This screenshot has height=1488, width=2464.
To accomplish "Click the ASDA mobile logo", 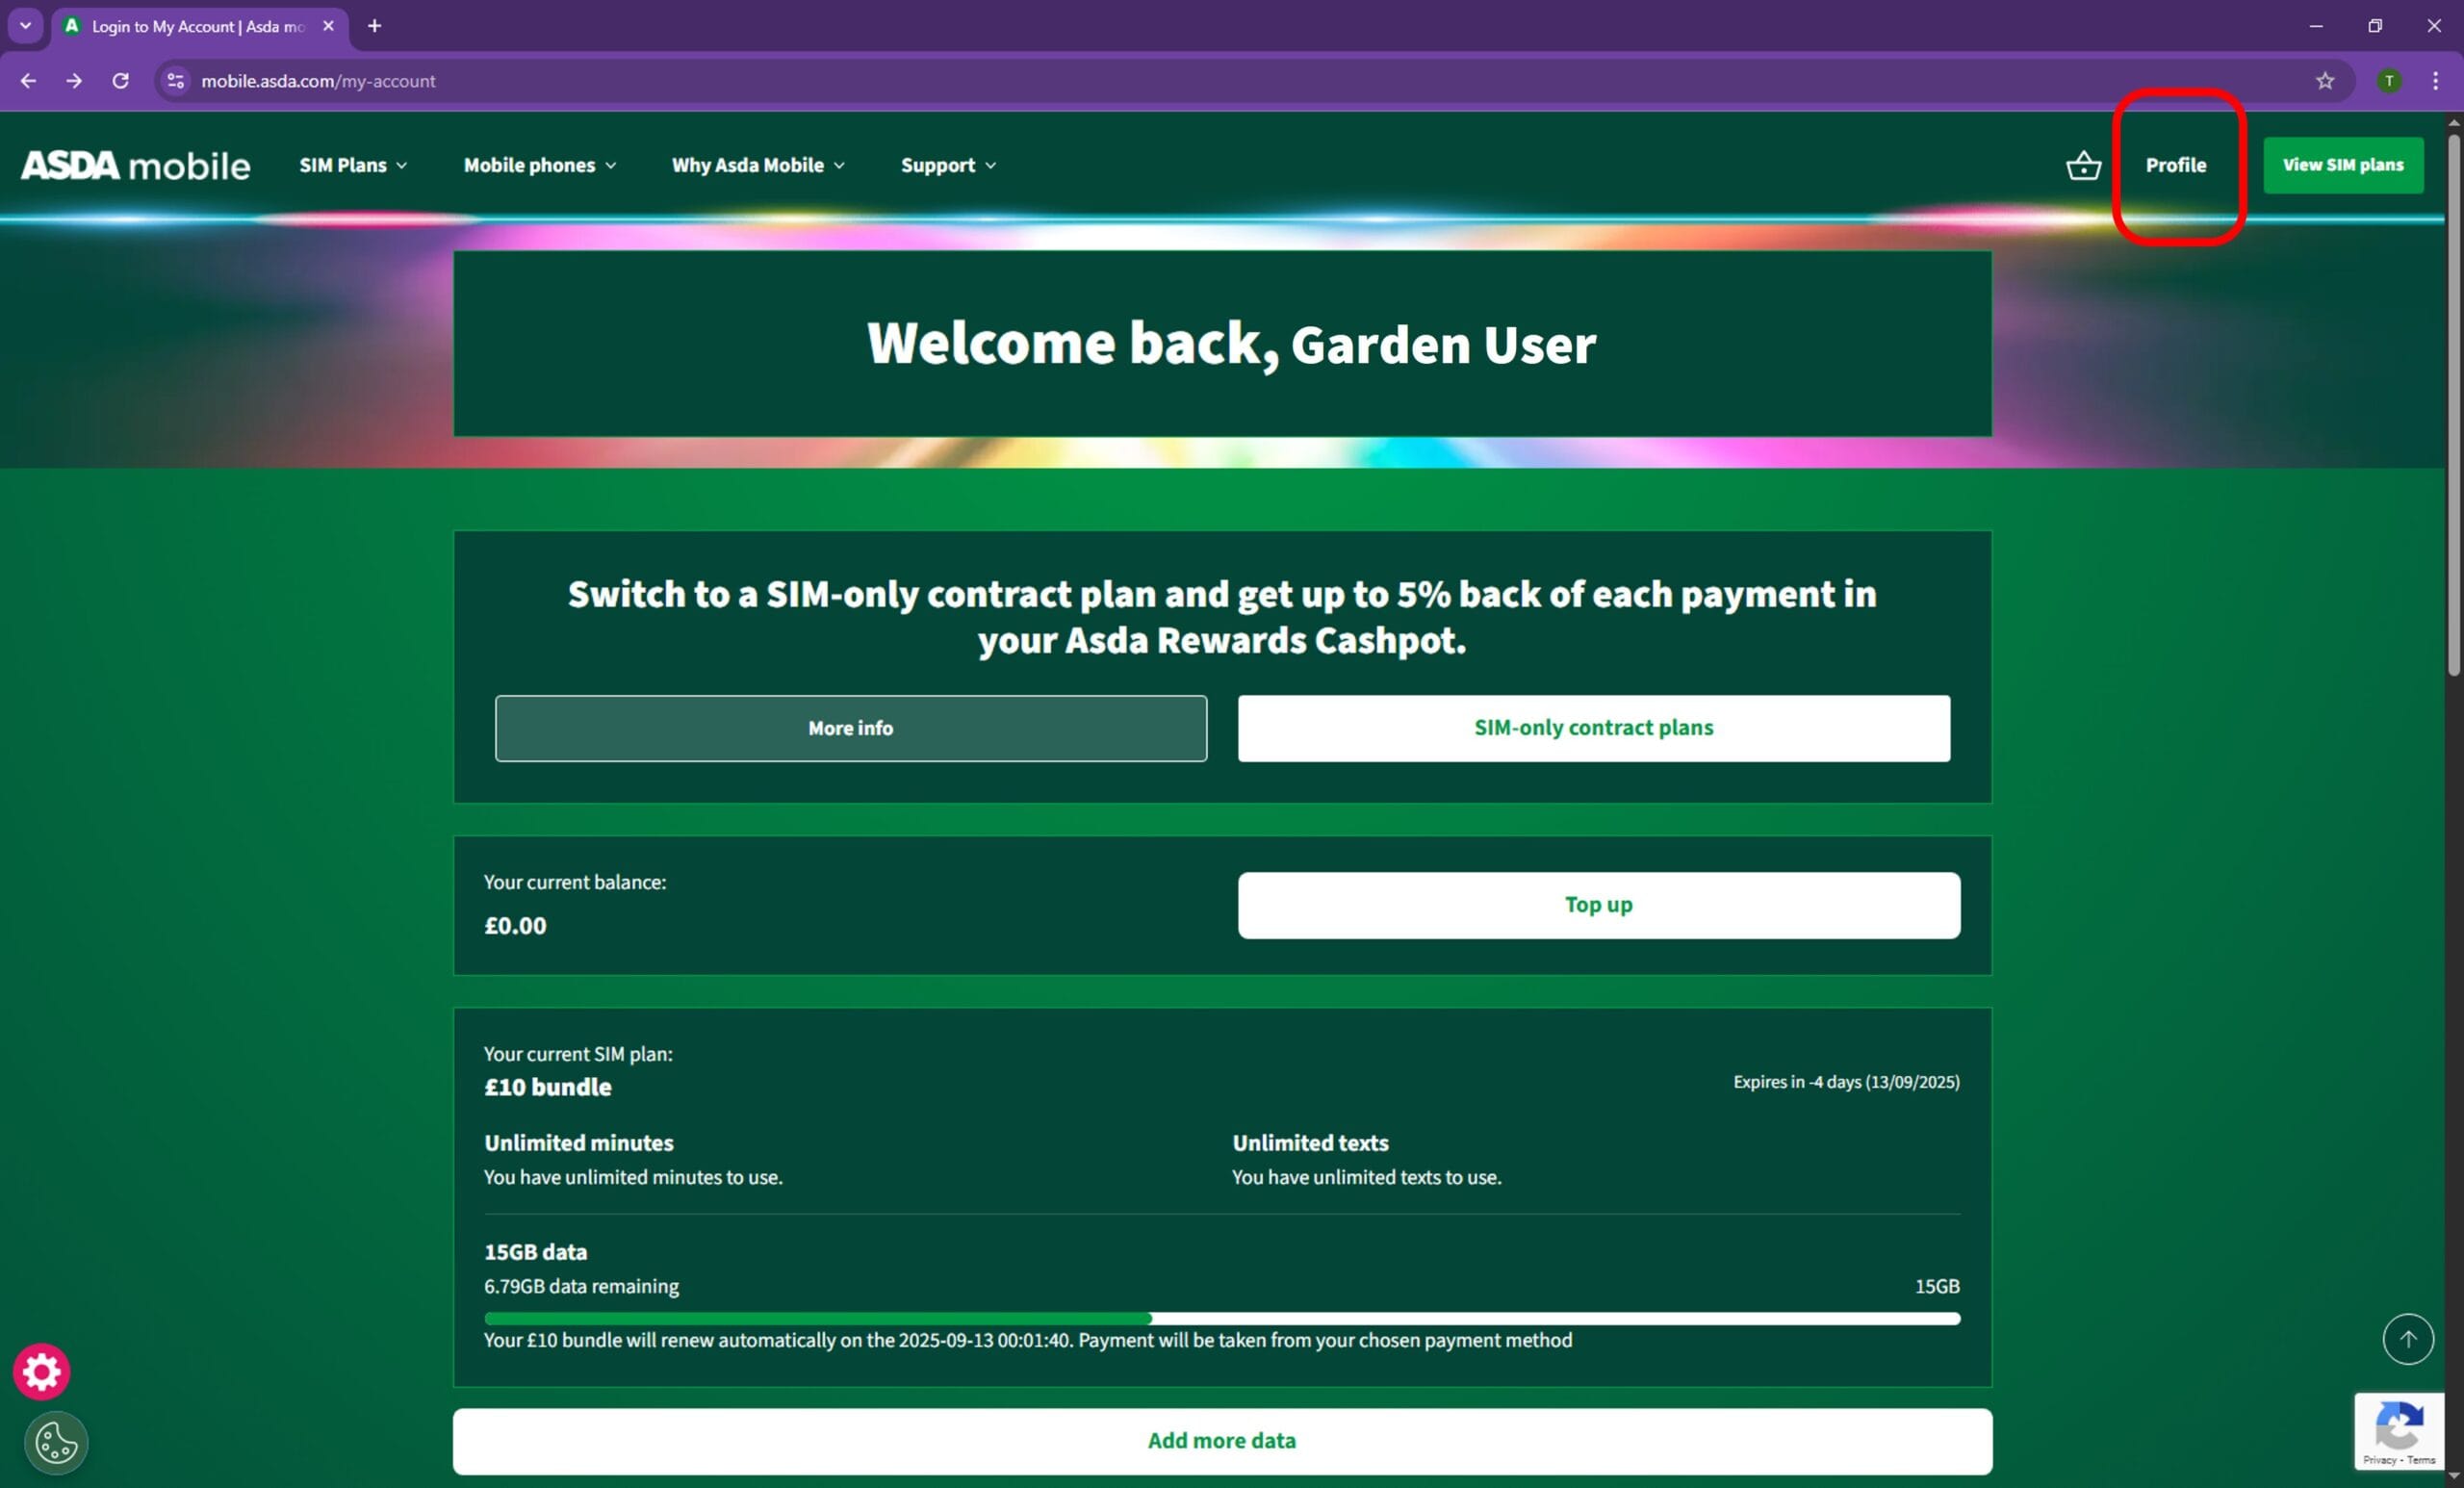I will [x=136, y=165].
